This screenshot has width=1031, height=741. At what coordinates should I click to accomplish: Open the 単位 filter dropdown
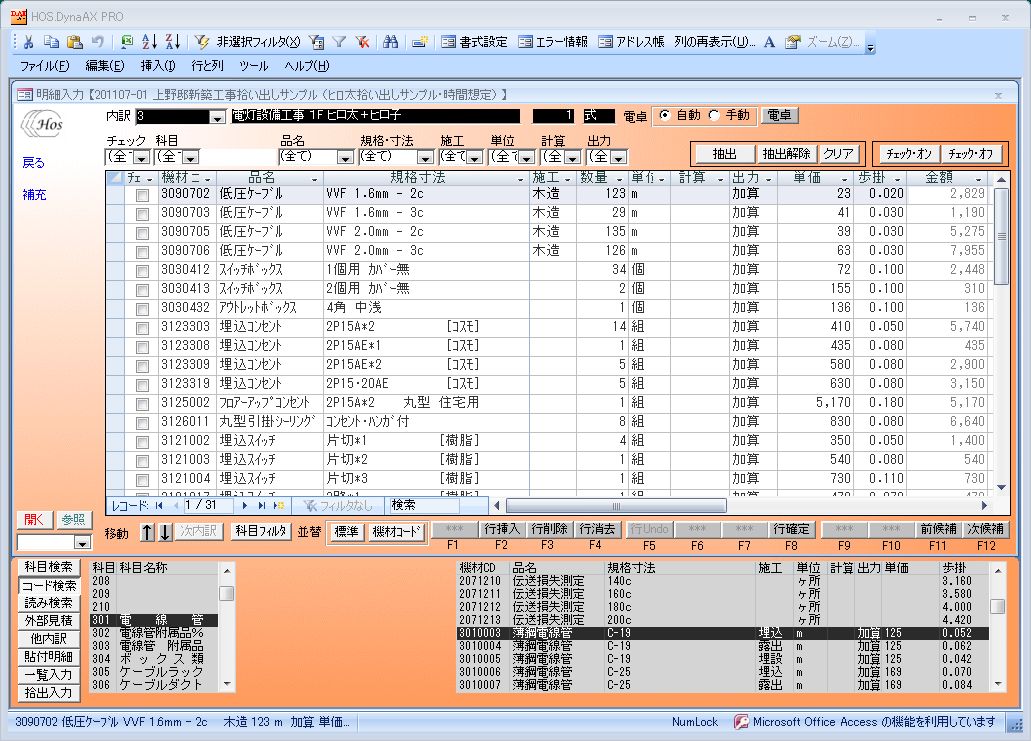[x=526, y=157]
